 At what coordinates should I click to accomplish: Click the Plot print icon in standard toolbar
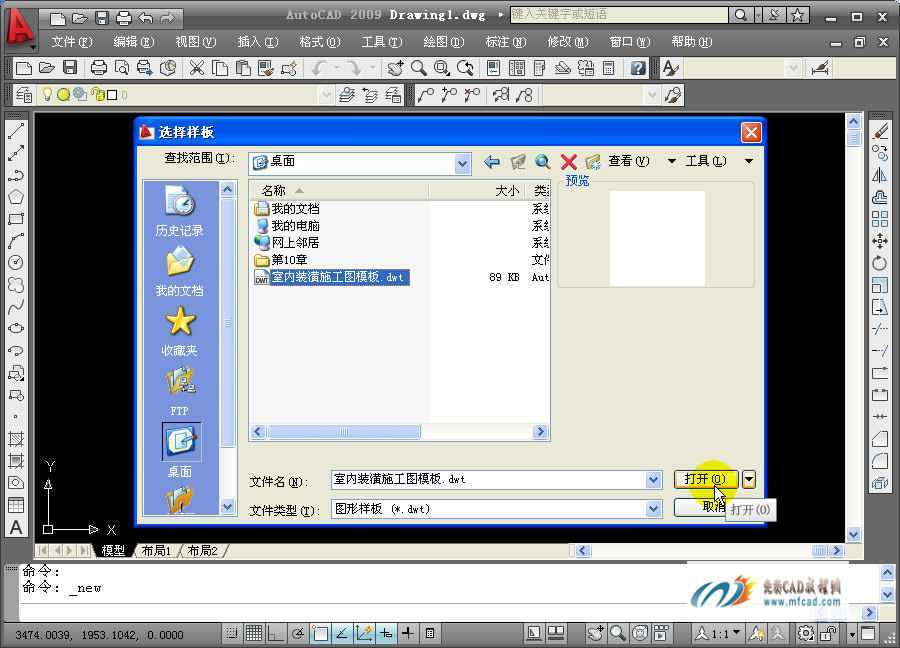point(99,68)
